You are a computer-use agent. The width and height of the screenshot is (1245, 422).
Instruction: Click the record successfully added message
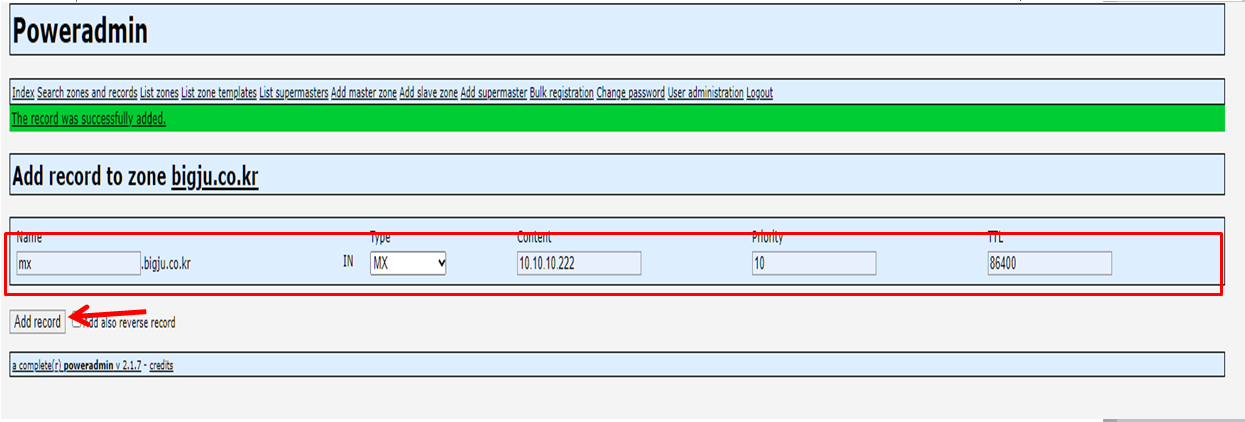pos(88,119)
